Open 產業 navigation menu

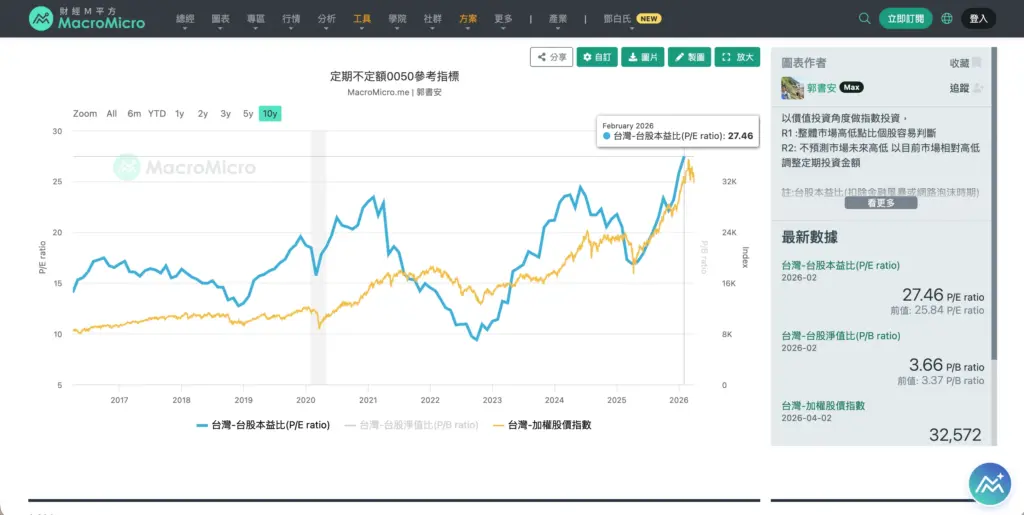pyautogui.click(x=558, y=20)
